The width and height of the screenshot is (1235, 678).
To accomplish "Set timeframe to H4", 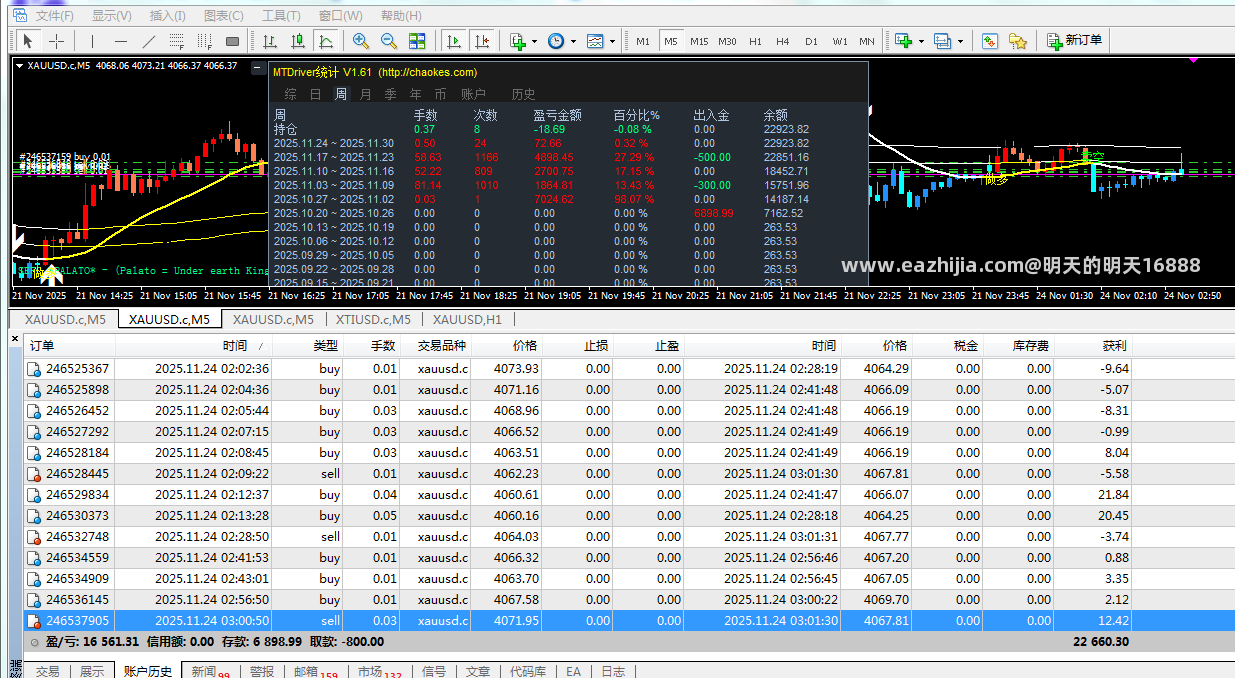I will click(783, 41).
